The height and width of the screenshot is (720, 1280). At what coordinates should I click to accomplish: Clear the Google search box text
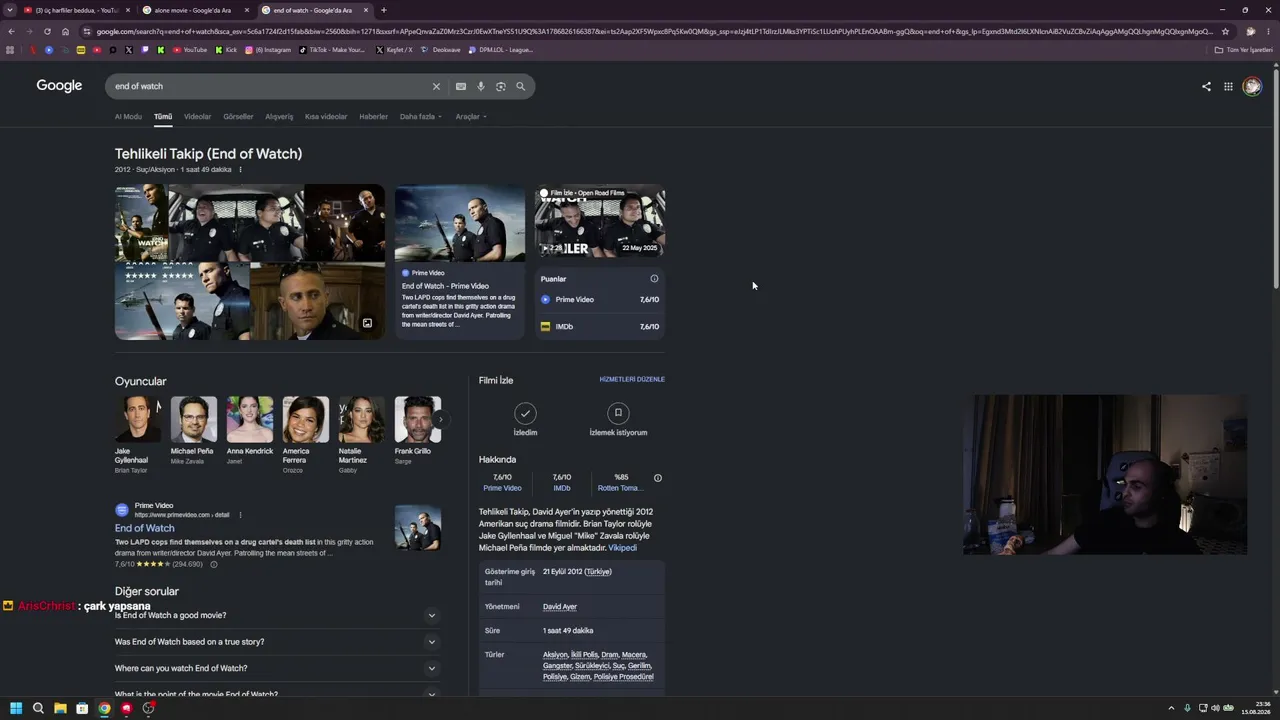436,86
